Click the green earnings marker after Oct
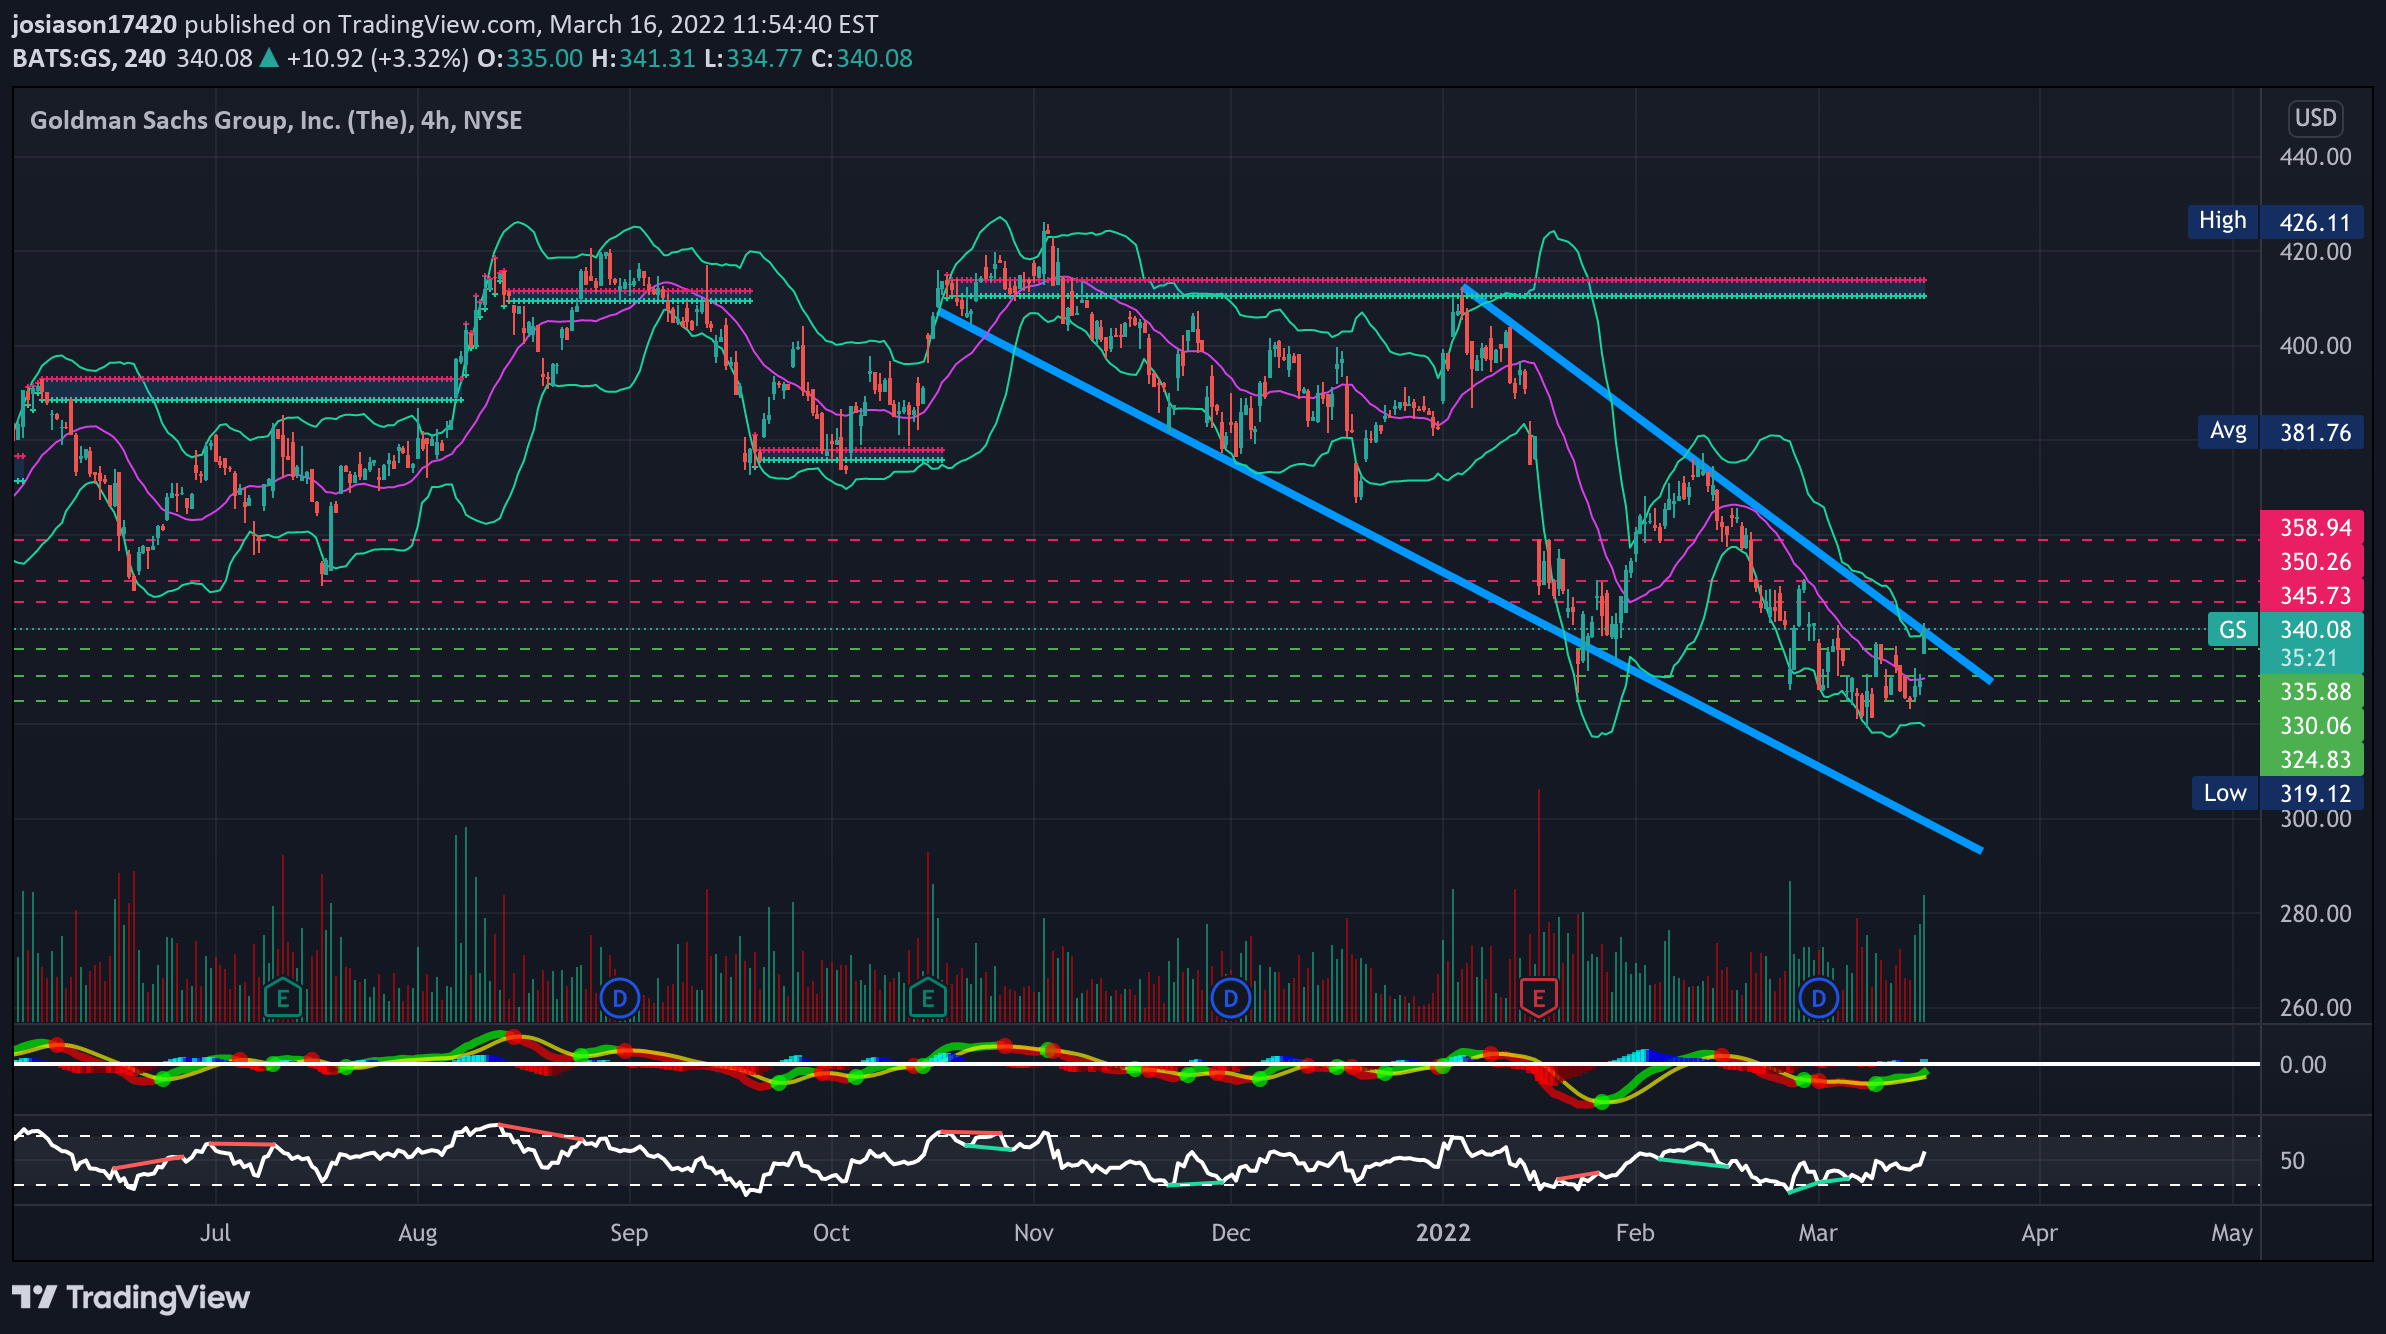 (x=928, y=997)
